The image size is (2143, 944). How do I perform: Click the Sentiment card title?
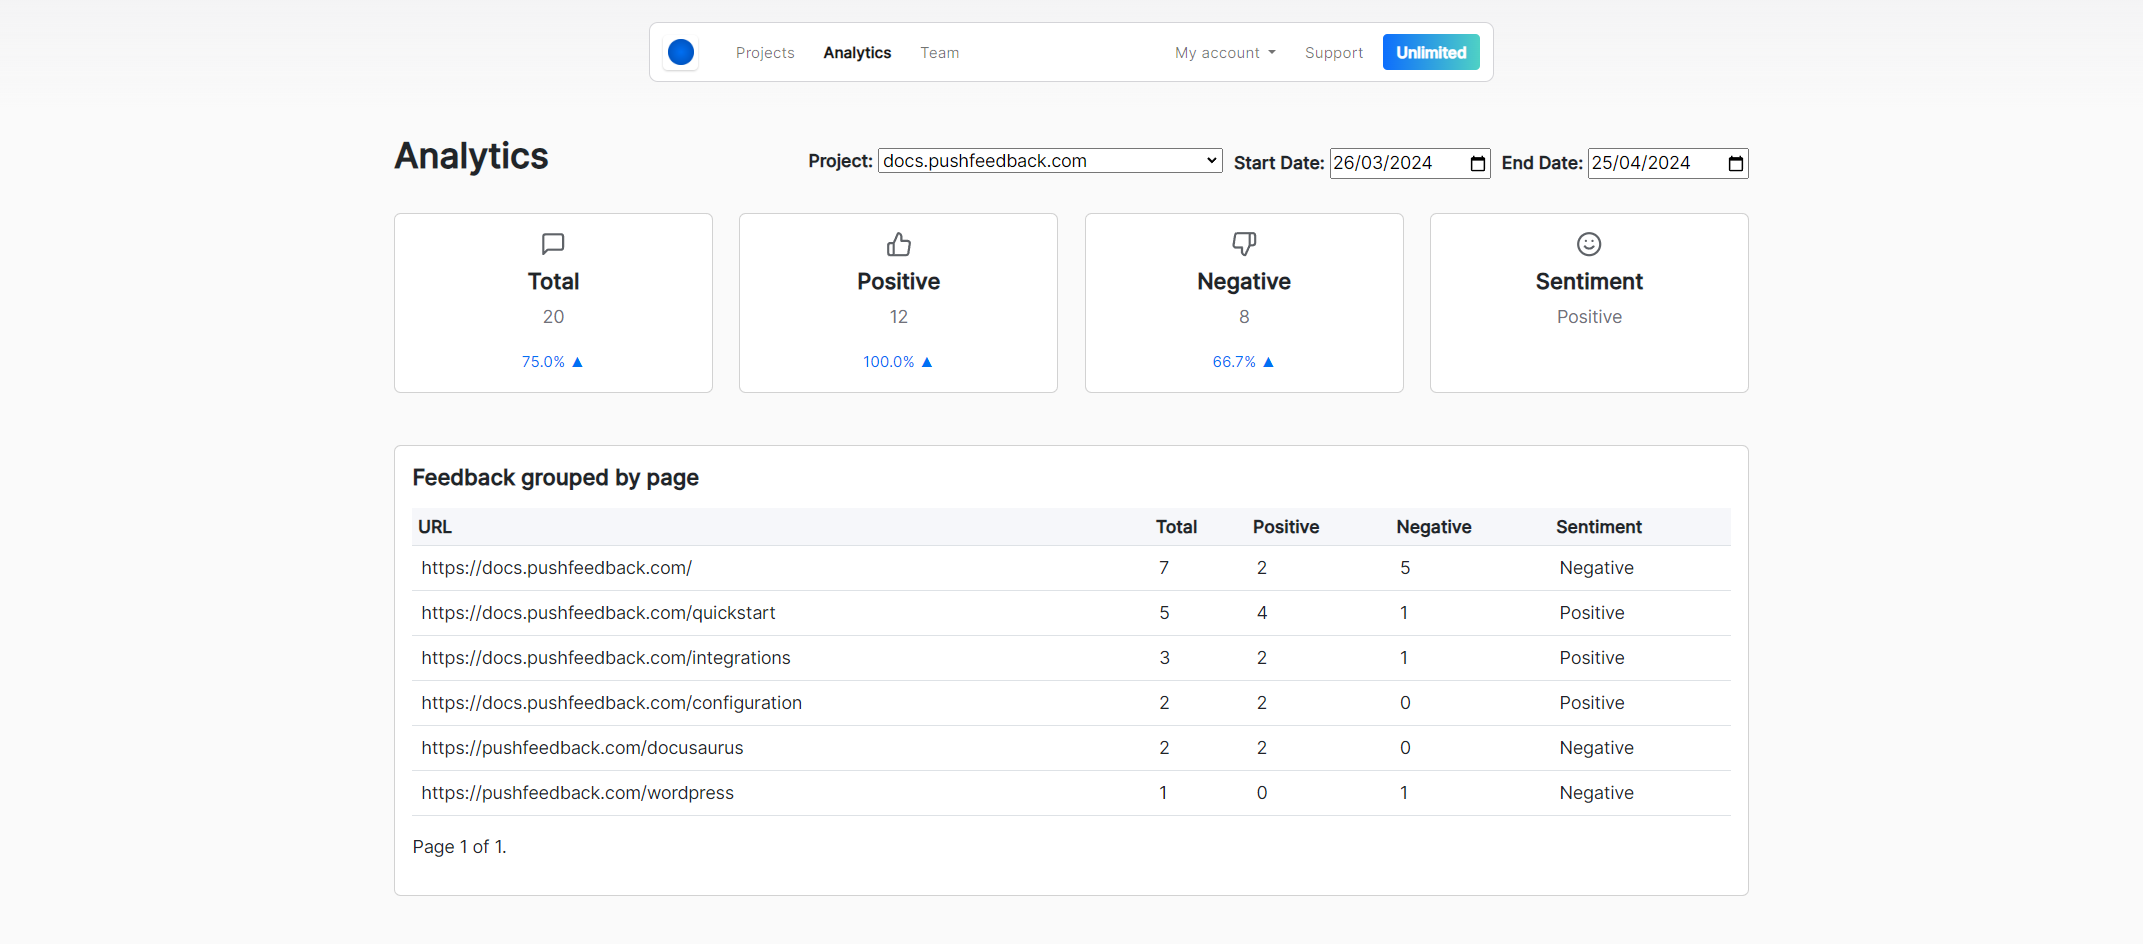point(1589,282)
